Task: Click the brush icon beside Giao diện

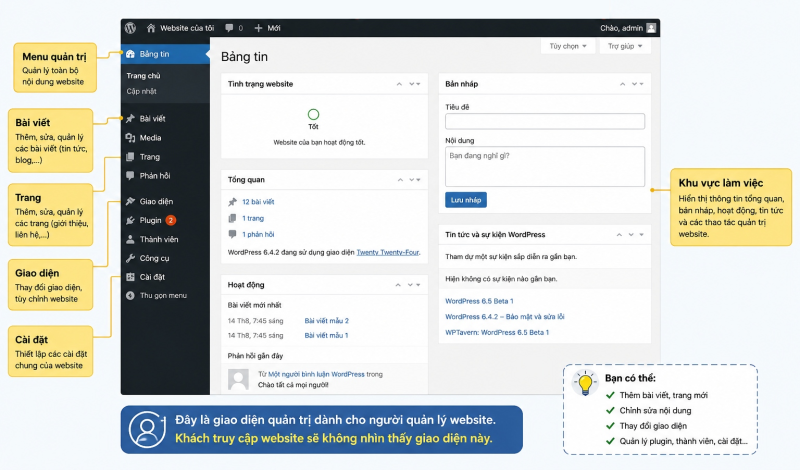Action: [x=131, y=201]
